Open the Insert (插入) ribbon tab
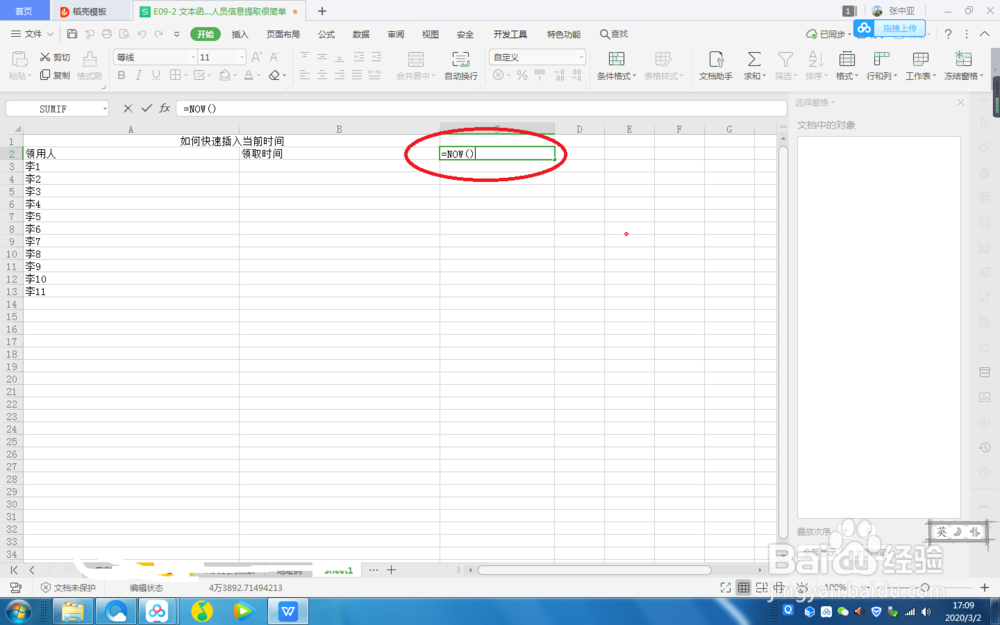 point(240,34)
